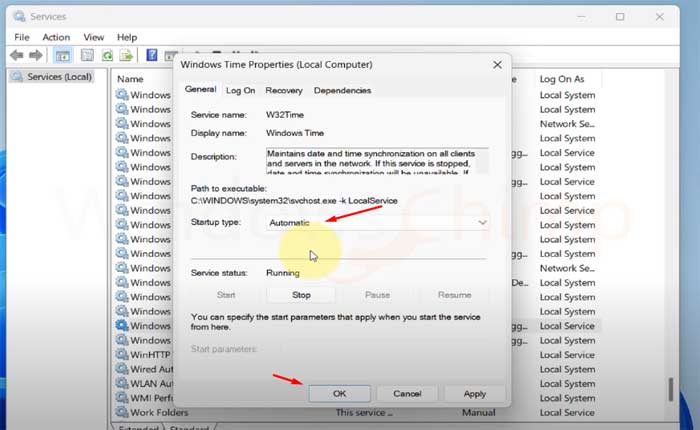Click the gear icon beside Work Folders
Image resolution: width=700 pixels, height=430 pixels.
click(x=122, y=412)
